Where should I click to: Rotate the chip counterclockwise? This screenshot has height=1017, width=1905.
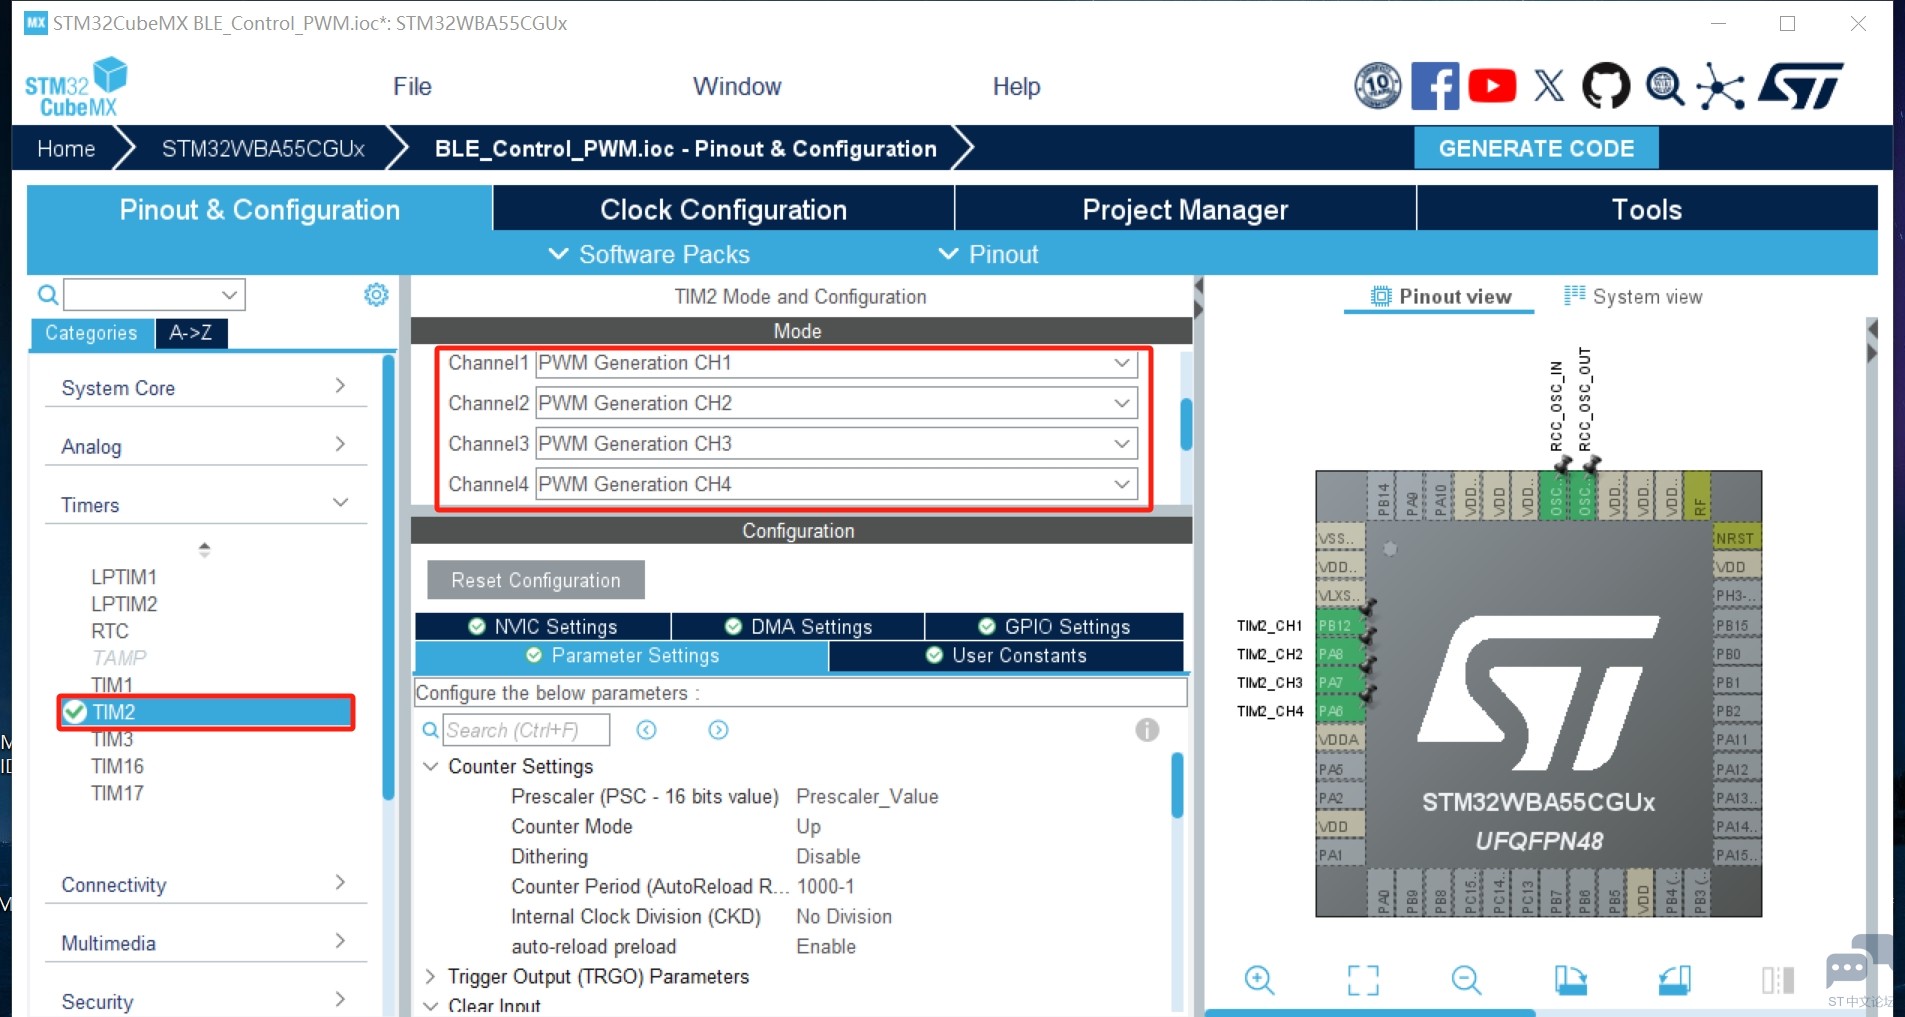click(x=1675, y=980)
